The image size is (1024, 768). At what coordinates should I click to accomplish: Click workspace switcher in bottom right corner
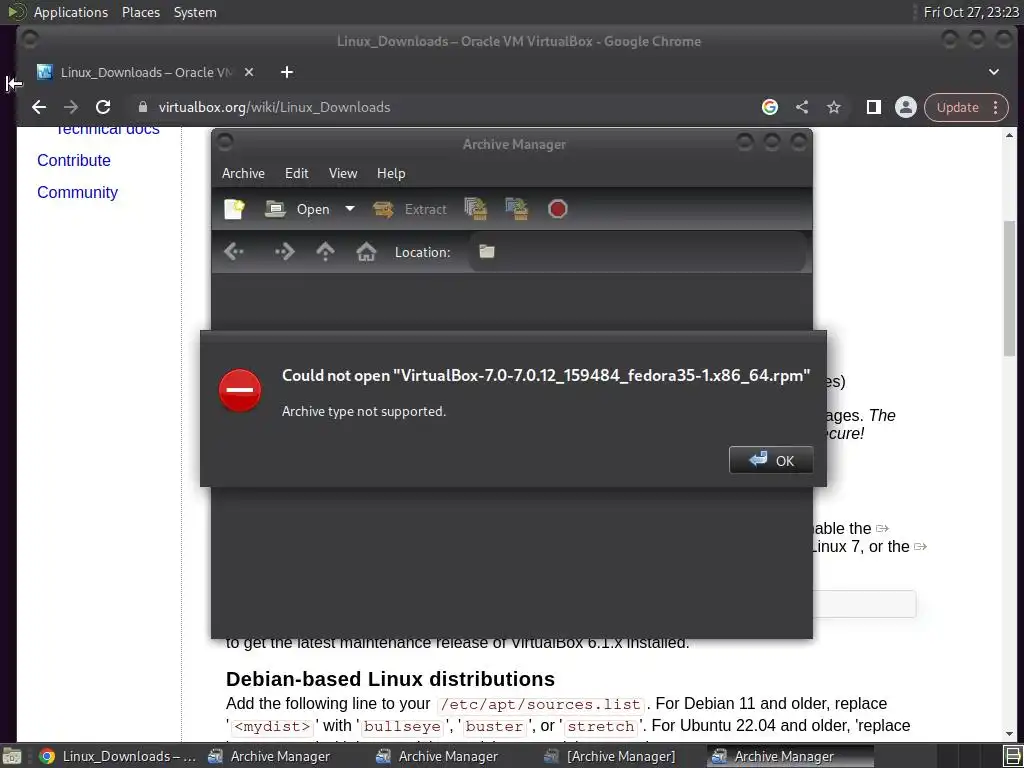click(1013, 757)
